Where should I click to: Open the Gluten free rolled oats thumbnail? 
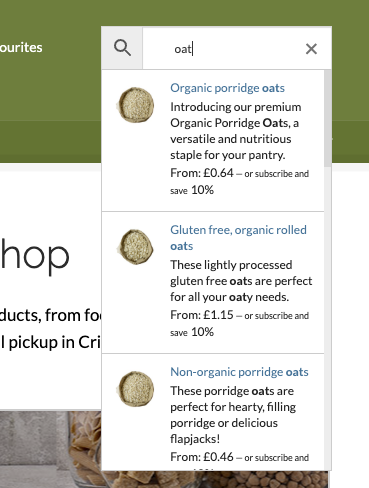pos(136,247)
